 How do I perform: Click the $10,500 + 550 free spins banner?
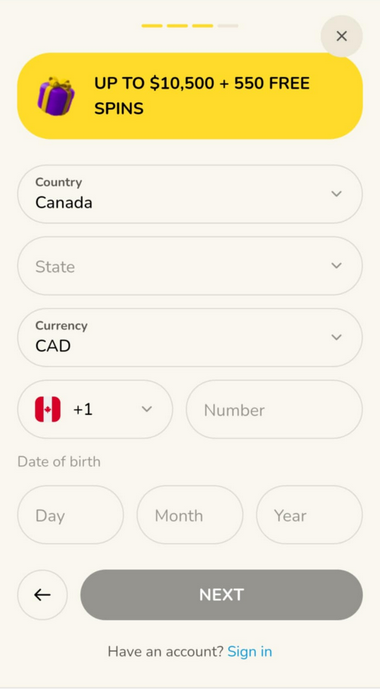[x=190, y=96]
